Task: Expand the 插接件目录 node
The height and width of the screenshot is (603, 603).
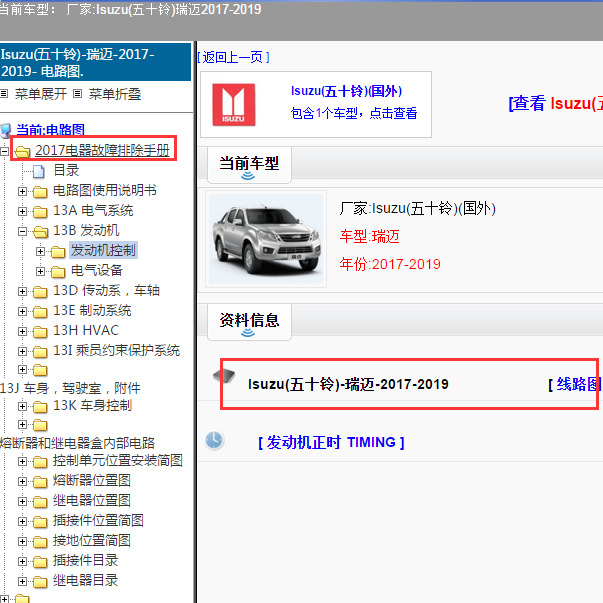Action: coord(22,561)
